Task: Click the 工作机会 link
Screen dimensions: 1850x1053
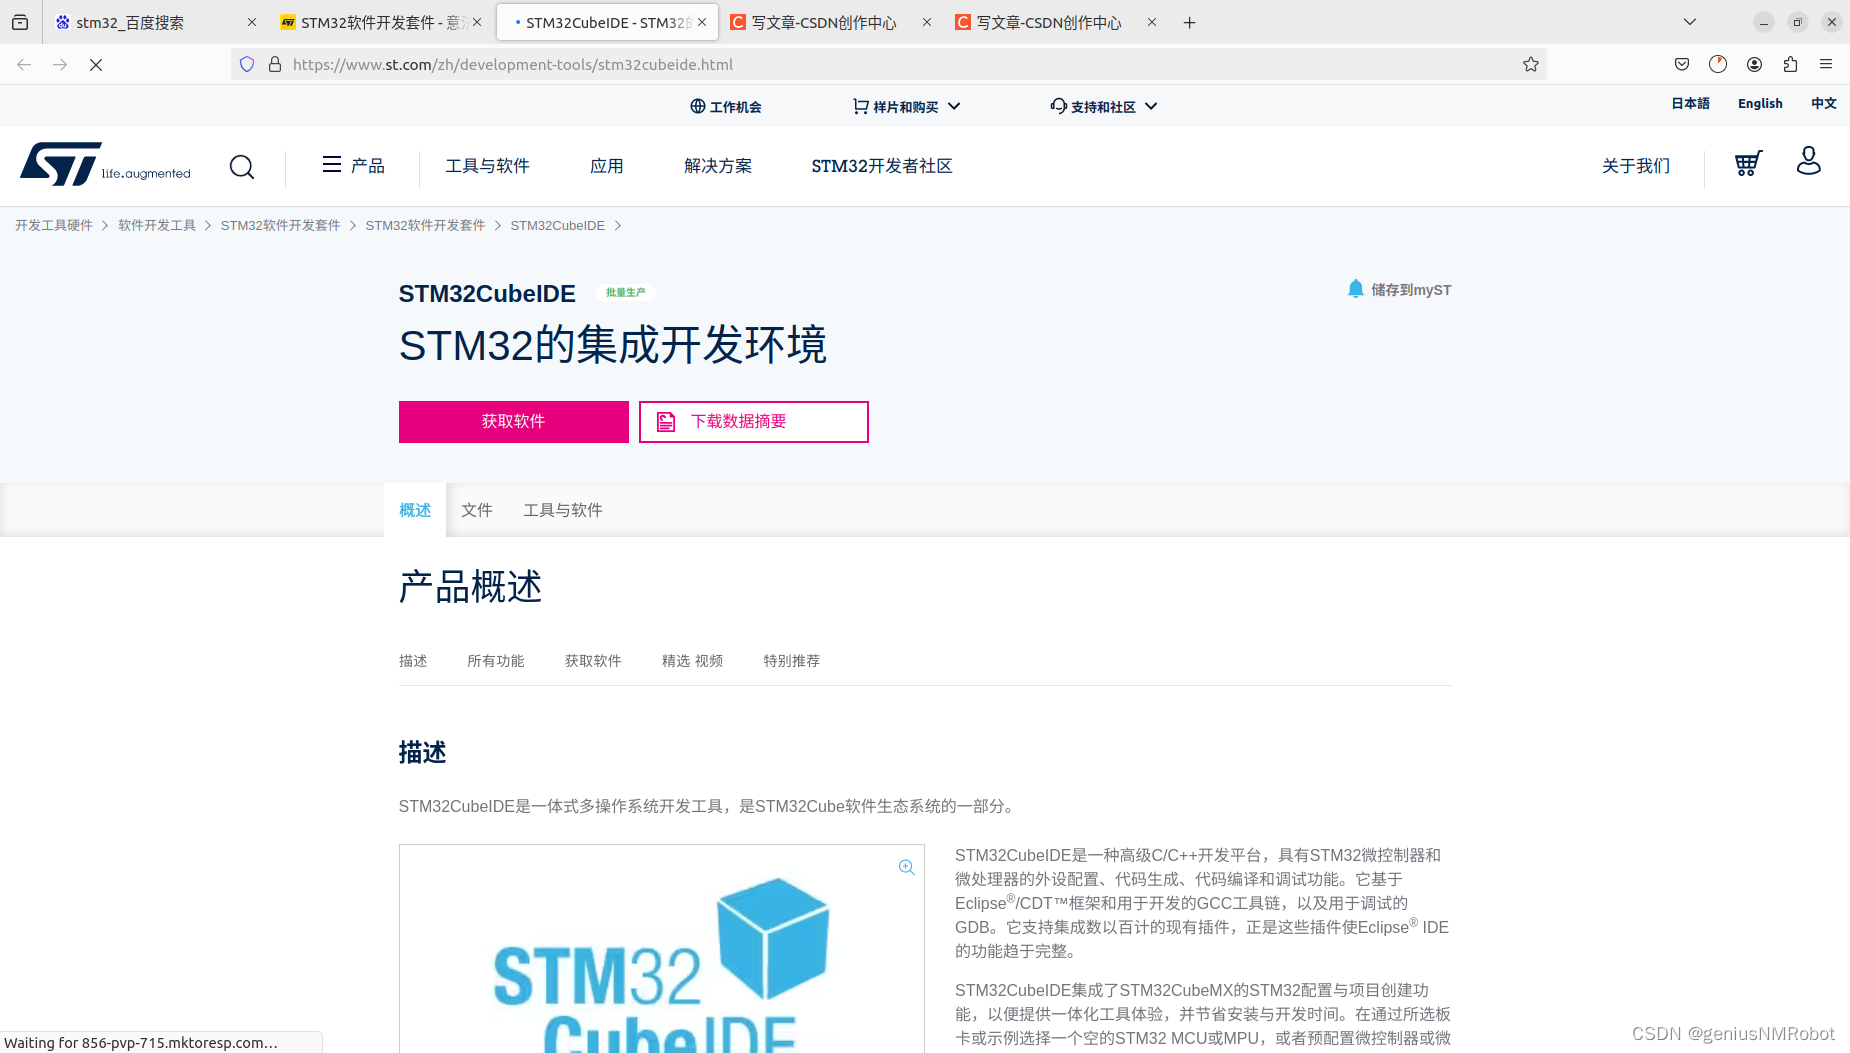Action: [x=726, y=106]
